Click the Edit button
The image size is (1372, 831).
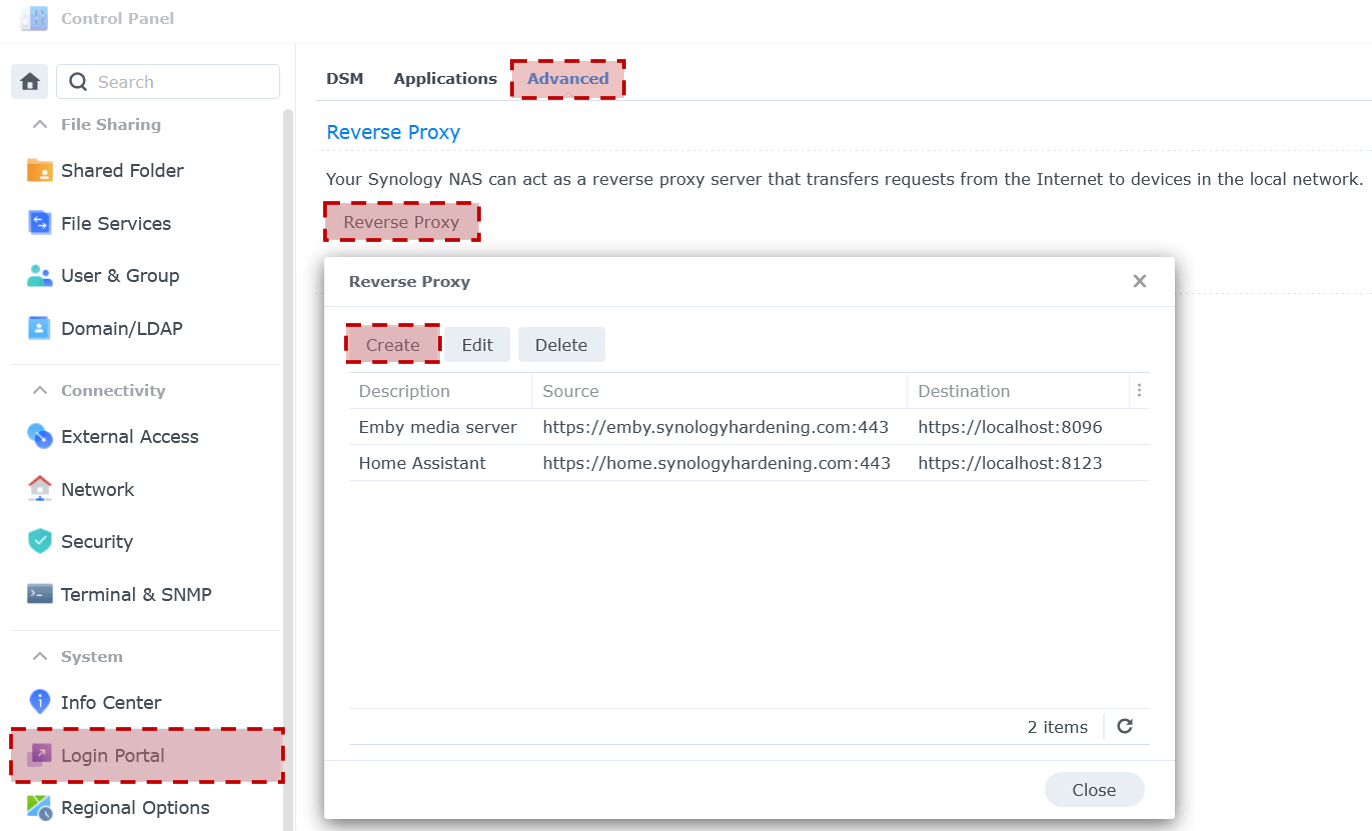coord(477,345)
